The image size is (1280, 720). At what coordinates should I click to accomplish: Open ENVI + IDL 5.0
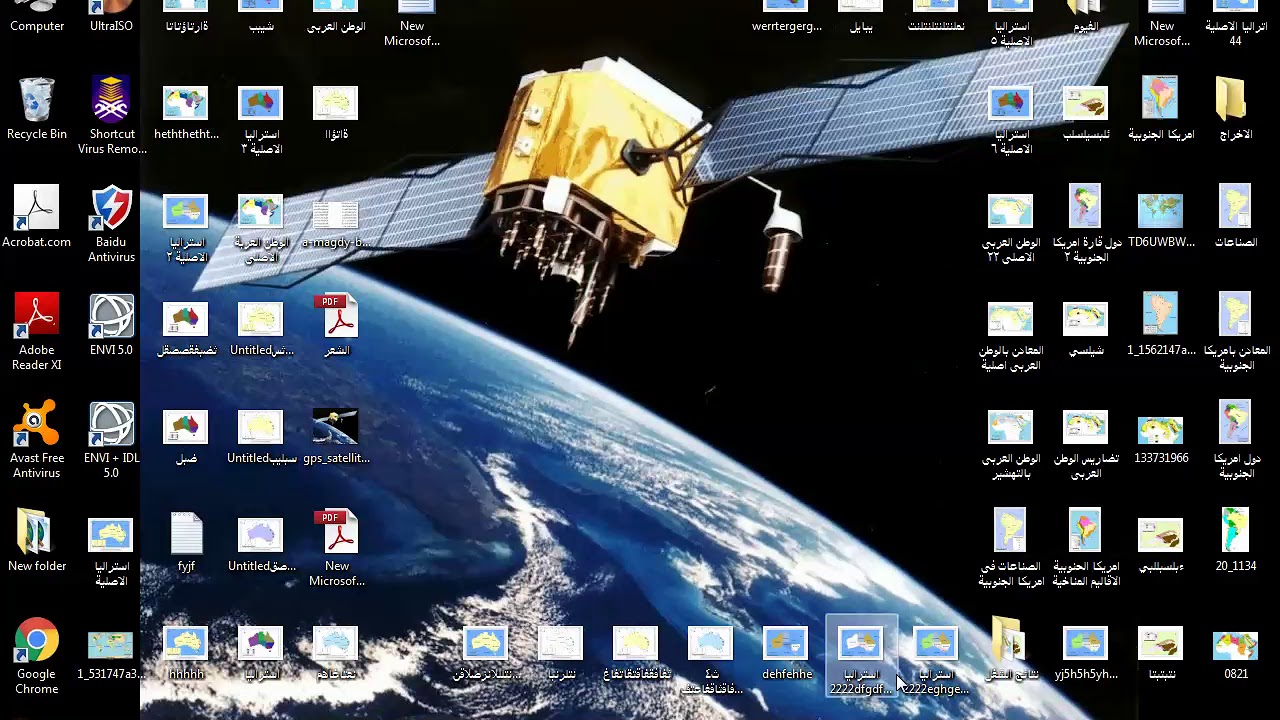[x=111, y=440]
